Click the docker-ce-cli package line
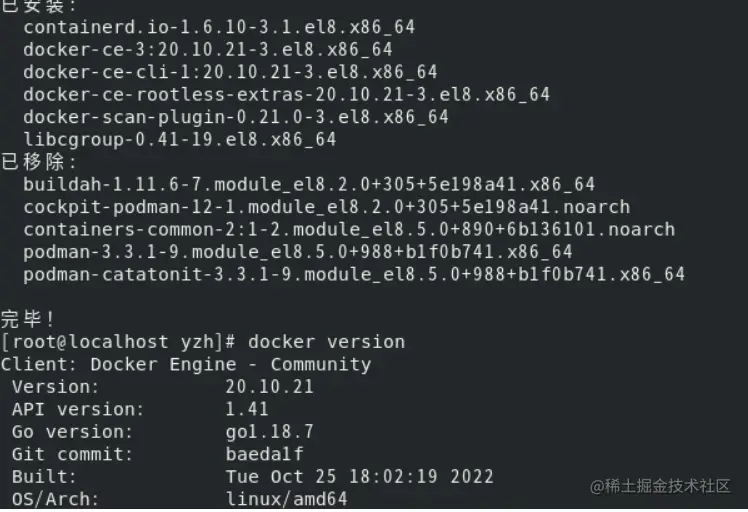Screen dimensions: 748x512 (229, 72)
